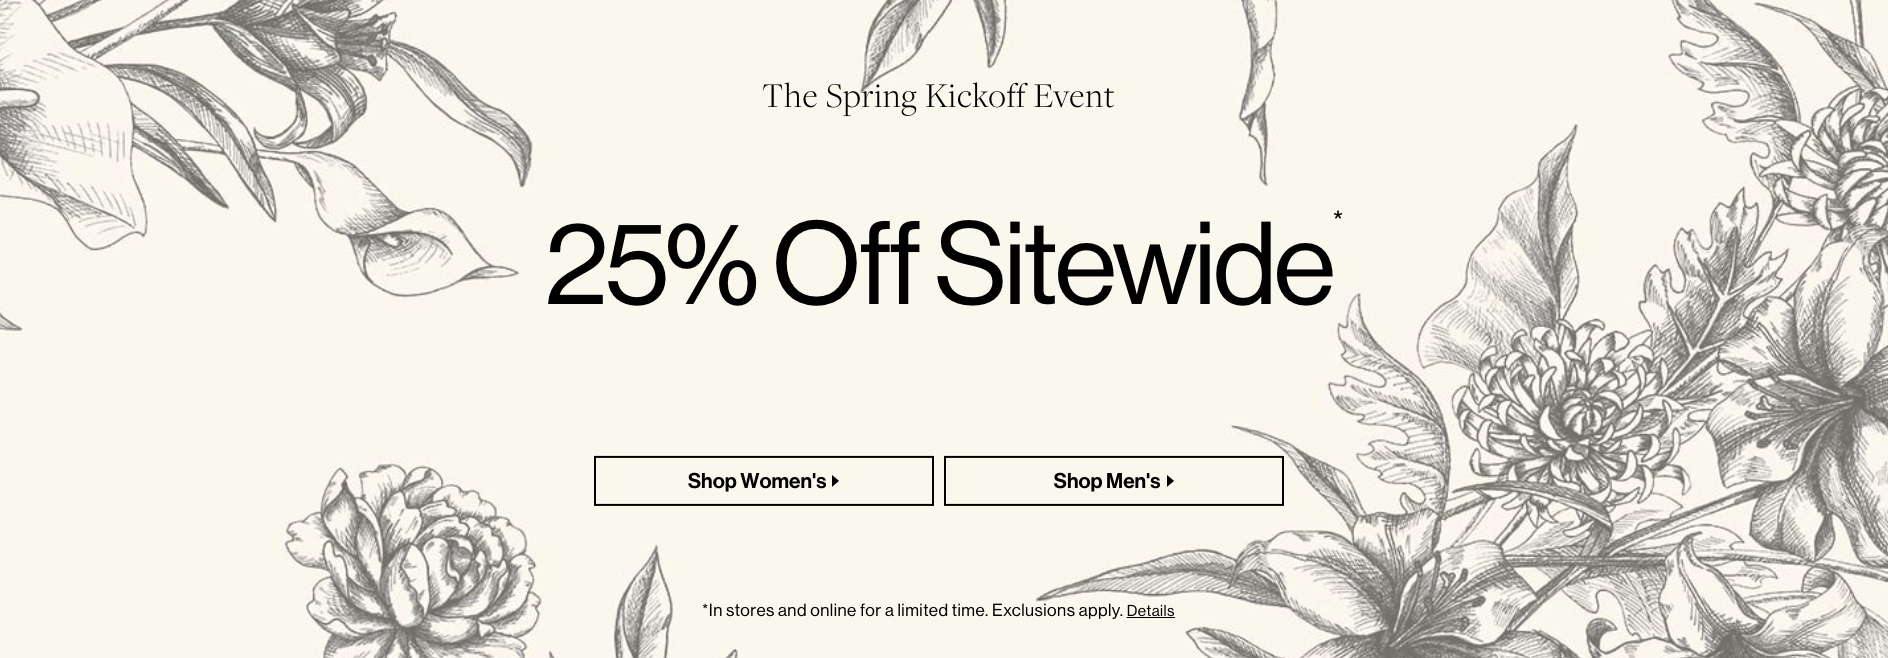Click the Shop Men's button
This screenshot has width=1888, height=658.
pyautogui.click(x=1113, y=481)
